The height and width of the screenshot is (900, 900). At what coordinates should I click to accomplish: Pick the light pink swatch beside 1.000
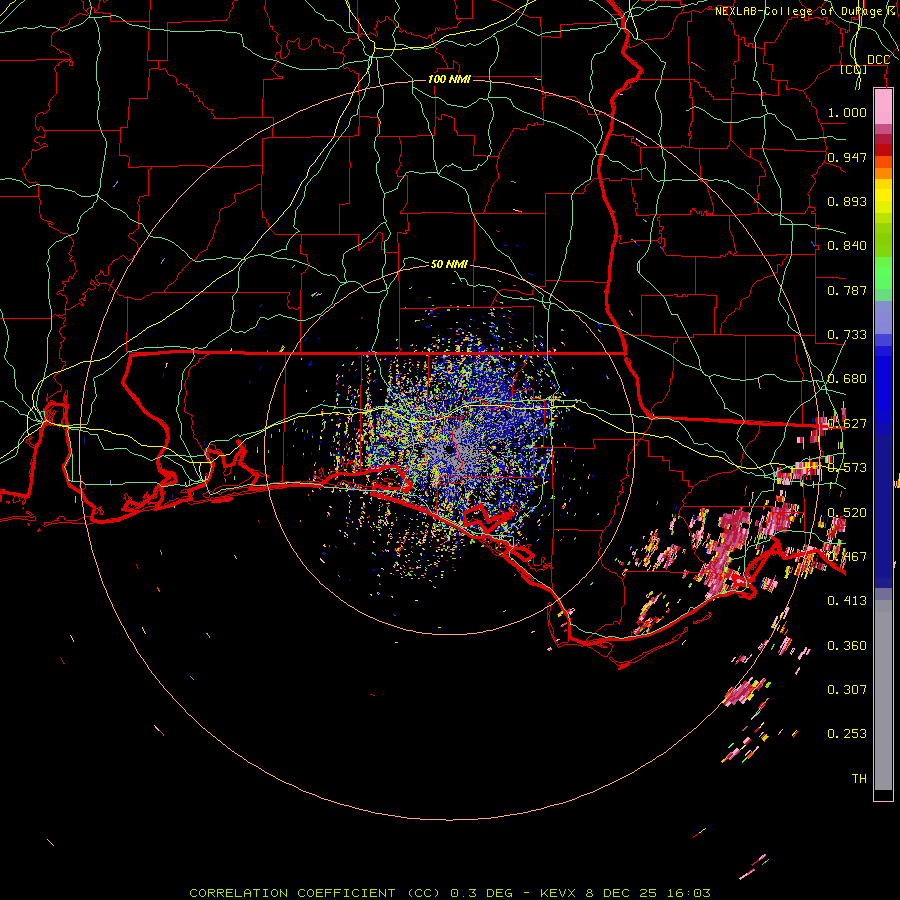(883, 107)
